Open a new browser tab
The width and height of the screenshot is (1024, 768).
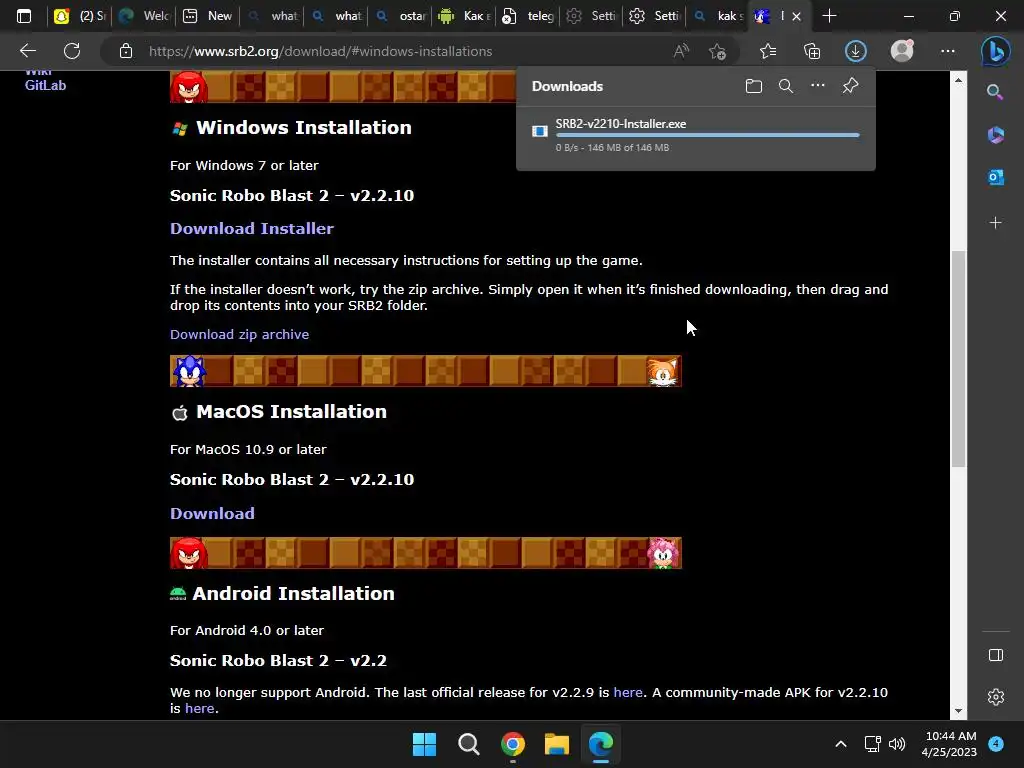[829, 16]
